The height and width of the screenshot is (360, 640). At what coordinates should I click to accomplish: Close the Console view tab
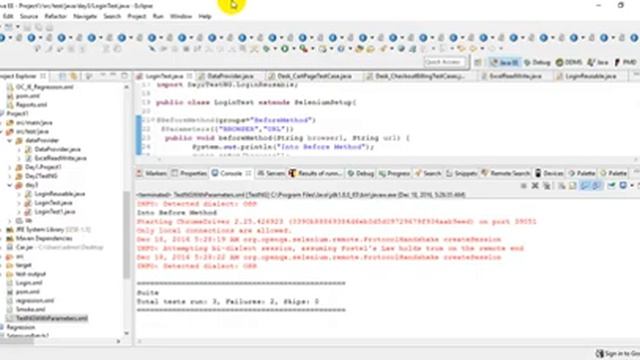pos(248,173)
